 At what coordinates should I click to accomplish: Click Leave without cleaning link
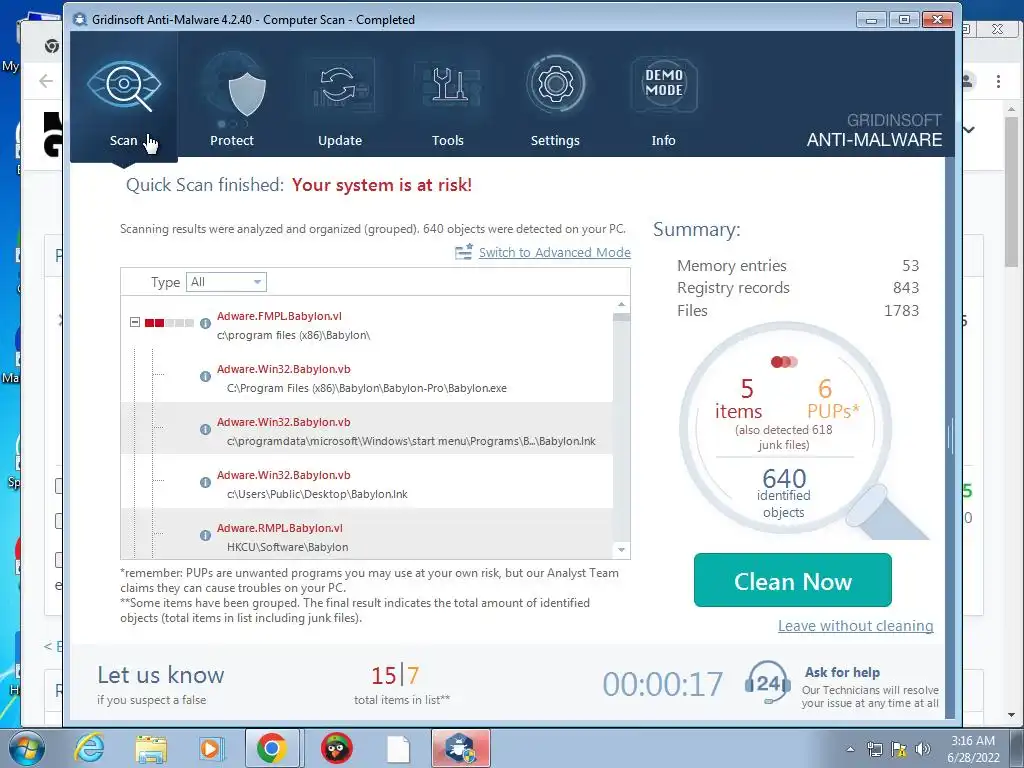[x=856, y=626]
